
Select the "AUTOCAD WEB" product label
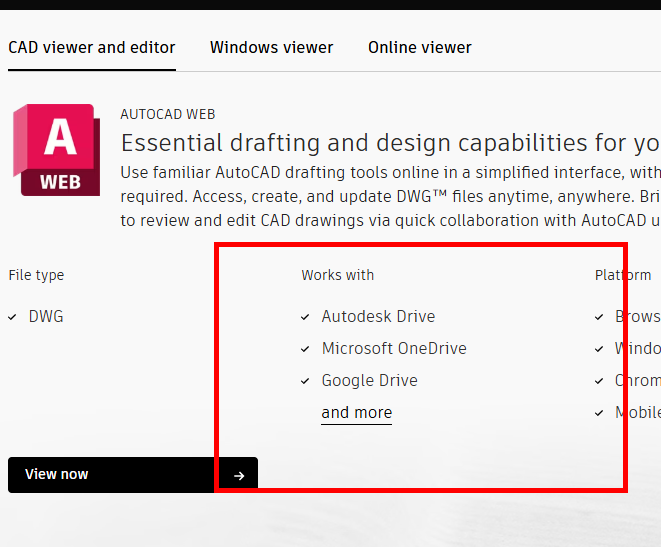click(x=168, y=114)
